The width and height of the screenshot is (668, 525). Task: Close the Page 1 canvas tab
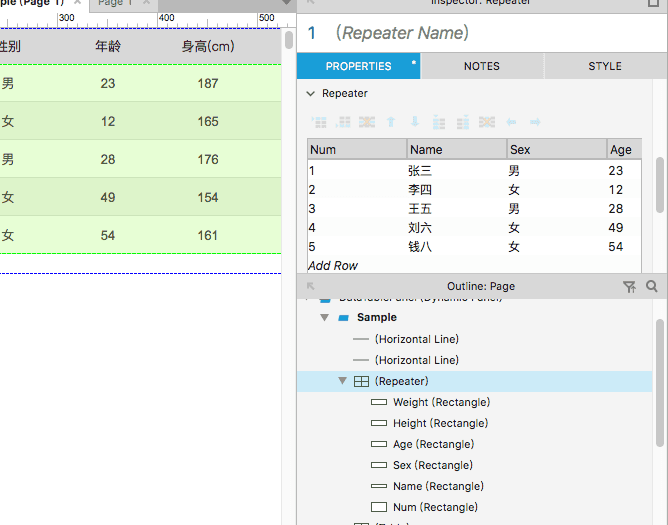tap(146, 3)
